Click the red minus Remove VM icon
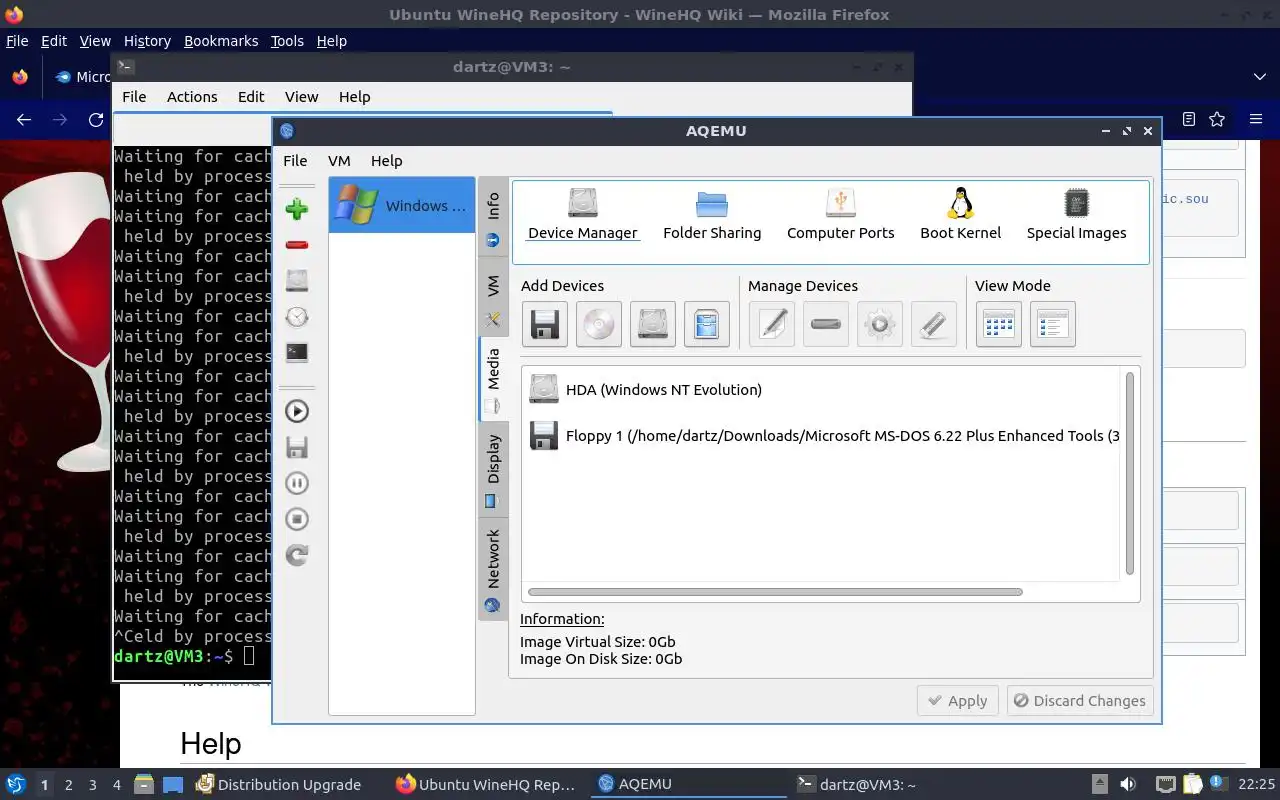This screenshot has height=800, width=1280. coord(297,245)
